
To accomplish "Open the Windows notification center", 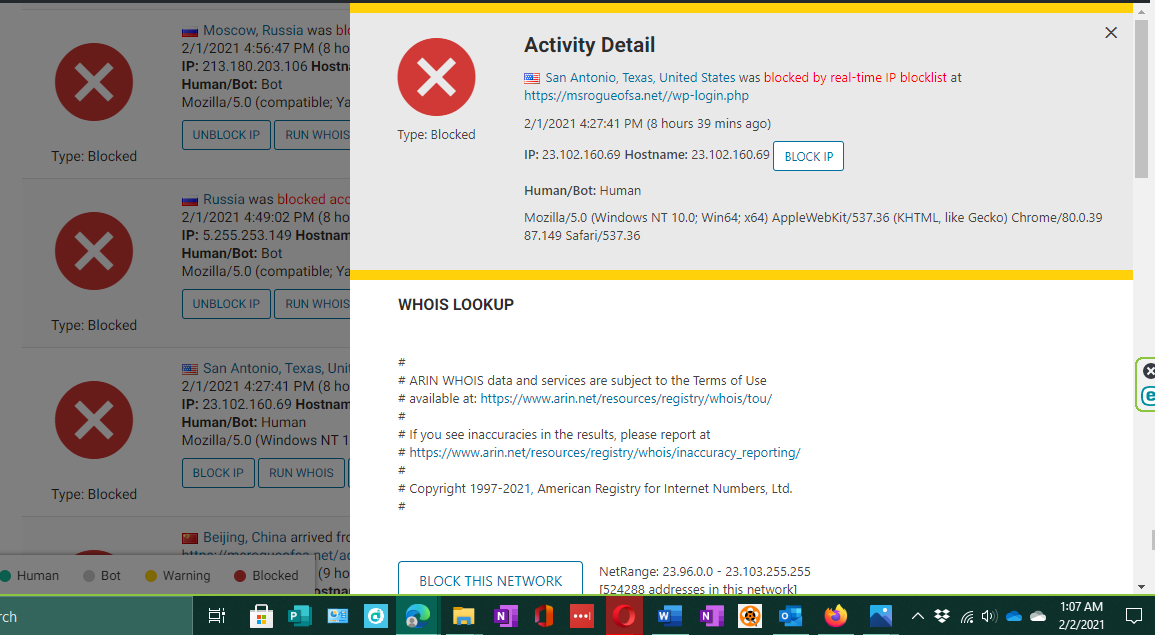I will pos(1133,616).
